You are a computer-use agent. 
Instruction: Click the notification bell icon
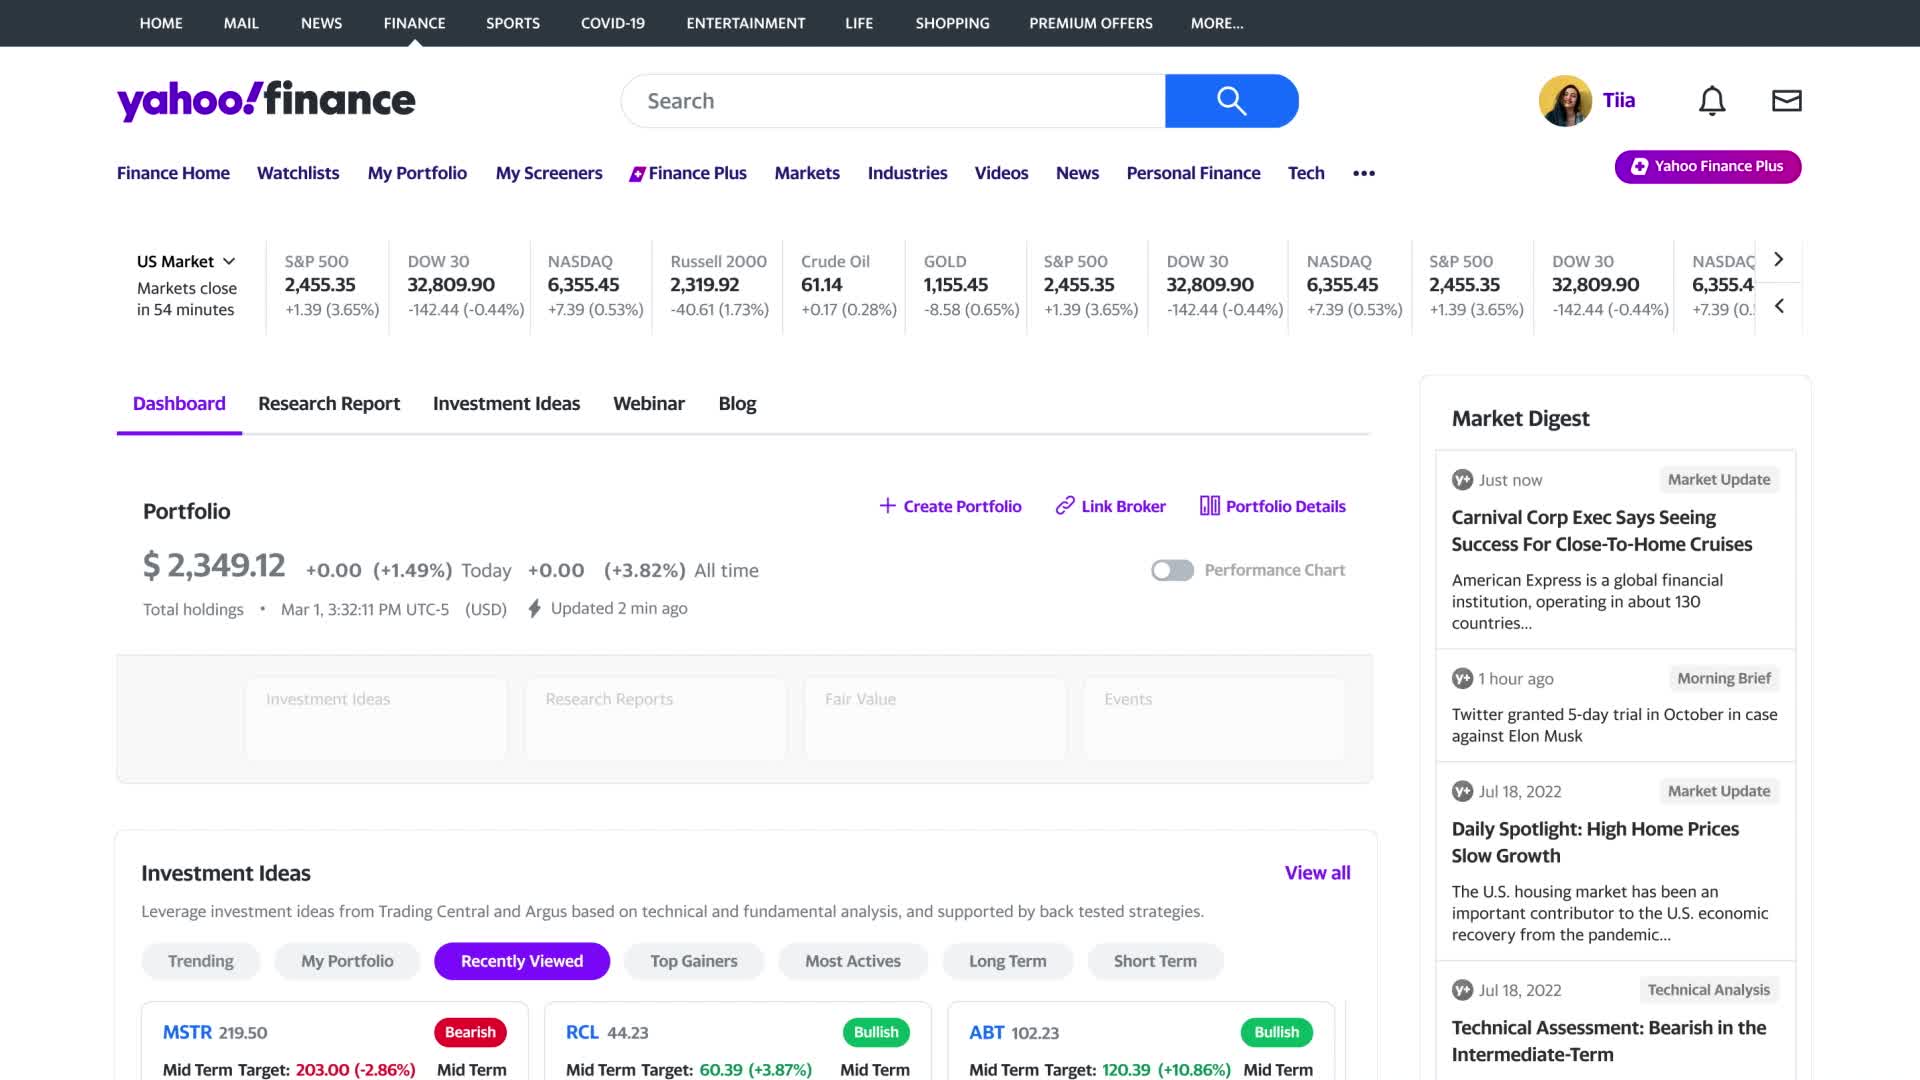click(1712, 100)
